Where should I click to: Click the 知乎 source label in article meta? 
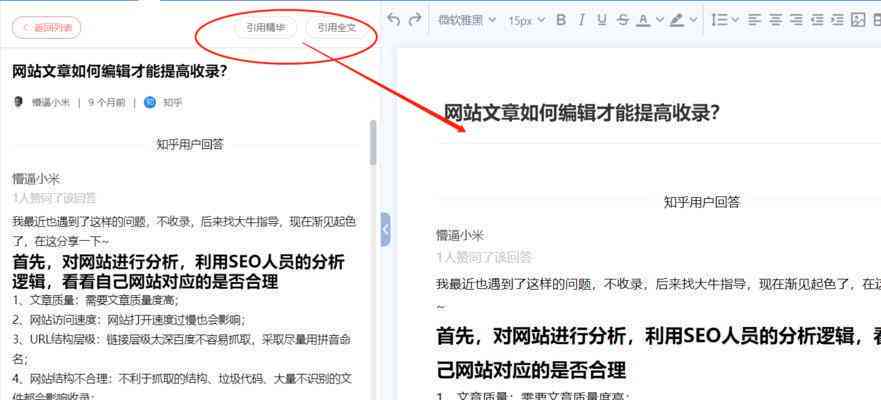(173, 103)
